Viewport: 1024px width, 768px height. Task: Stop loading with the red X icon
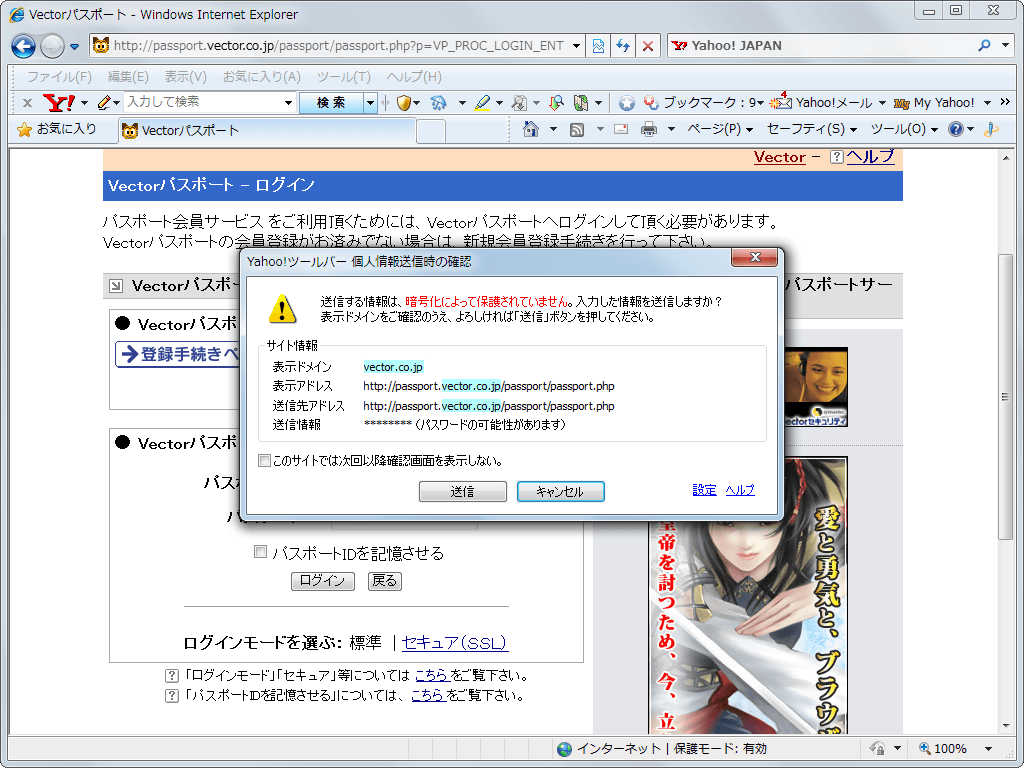pos(647,46)
